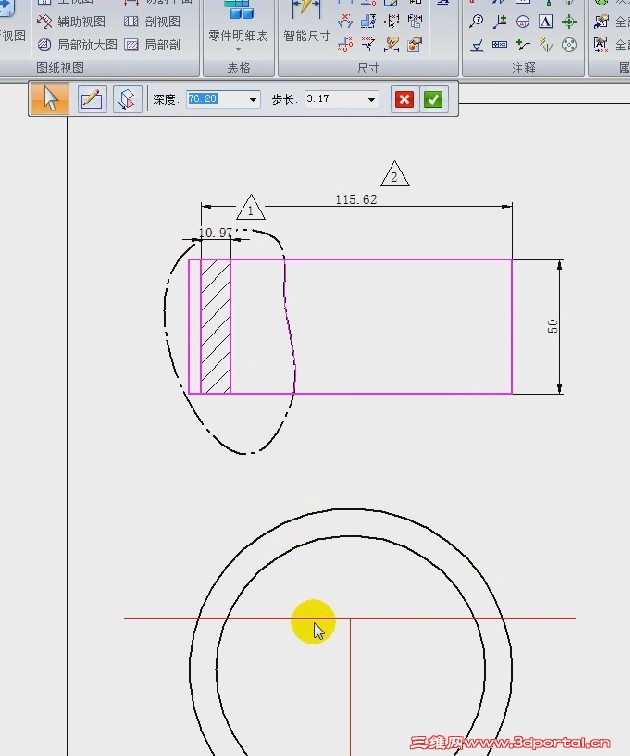Select the arrow Select tool in command bar
Viewport: 630px width, 756px height.
(49, 99)
